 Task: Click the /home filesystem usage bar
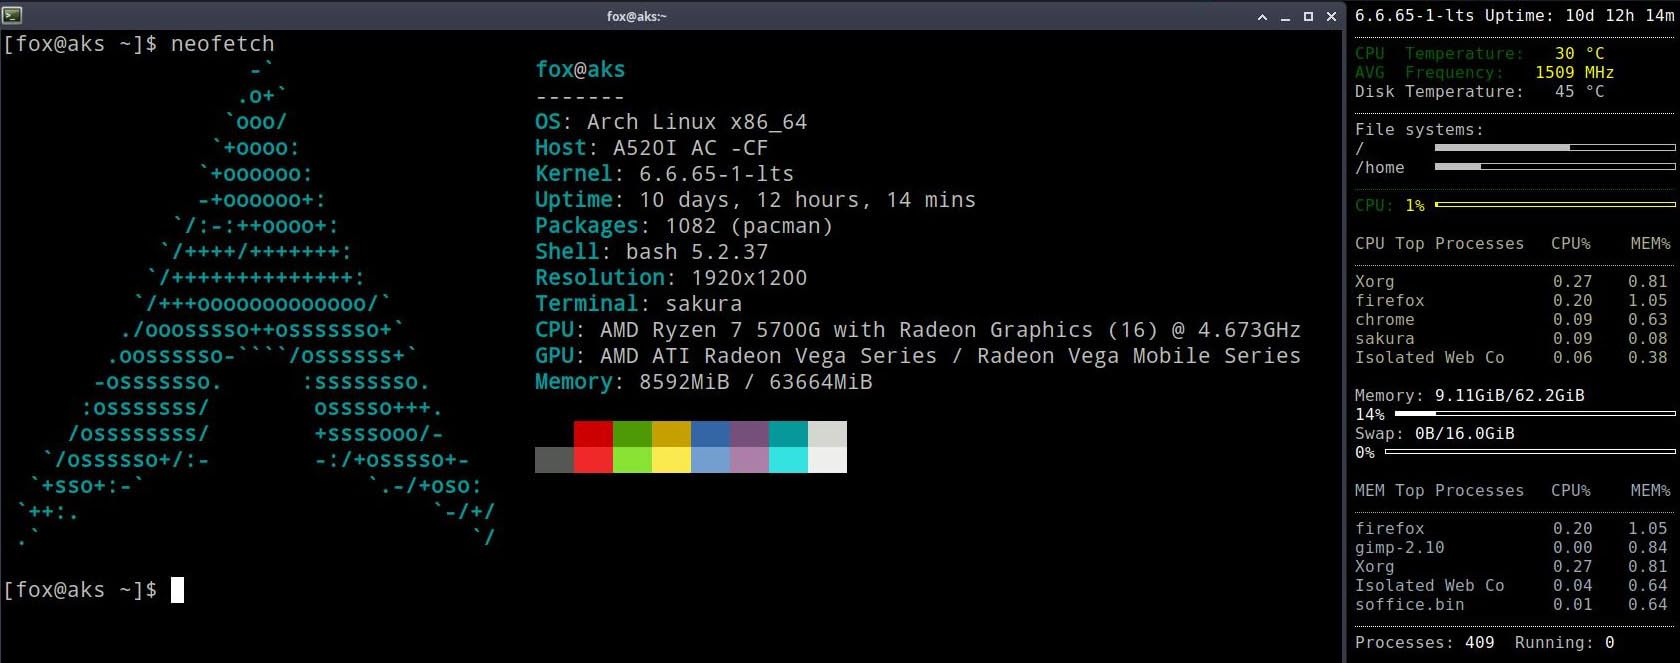[x=1555, y=167]
